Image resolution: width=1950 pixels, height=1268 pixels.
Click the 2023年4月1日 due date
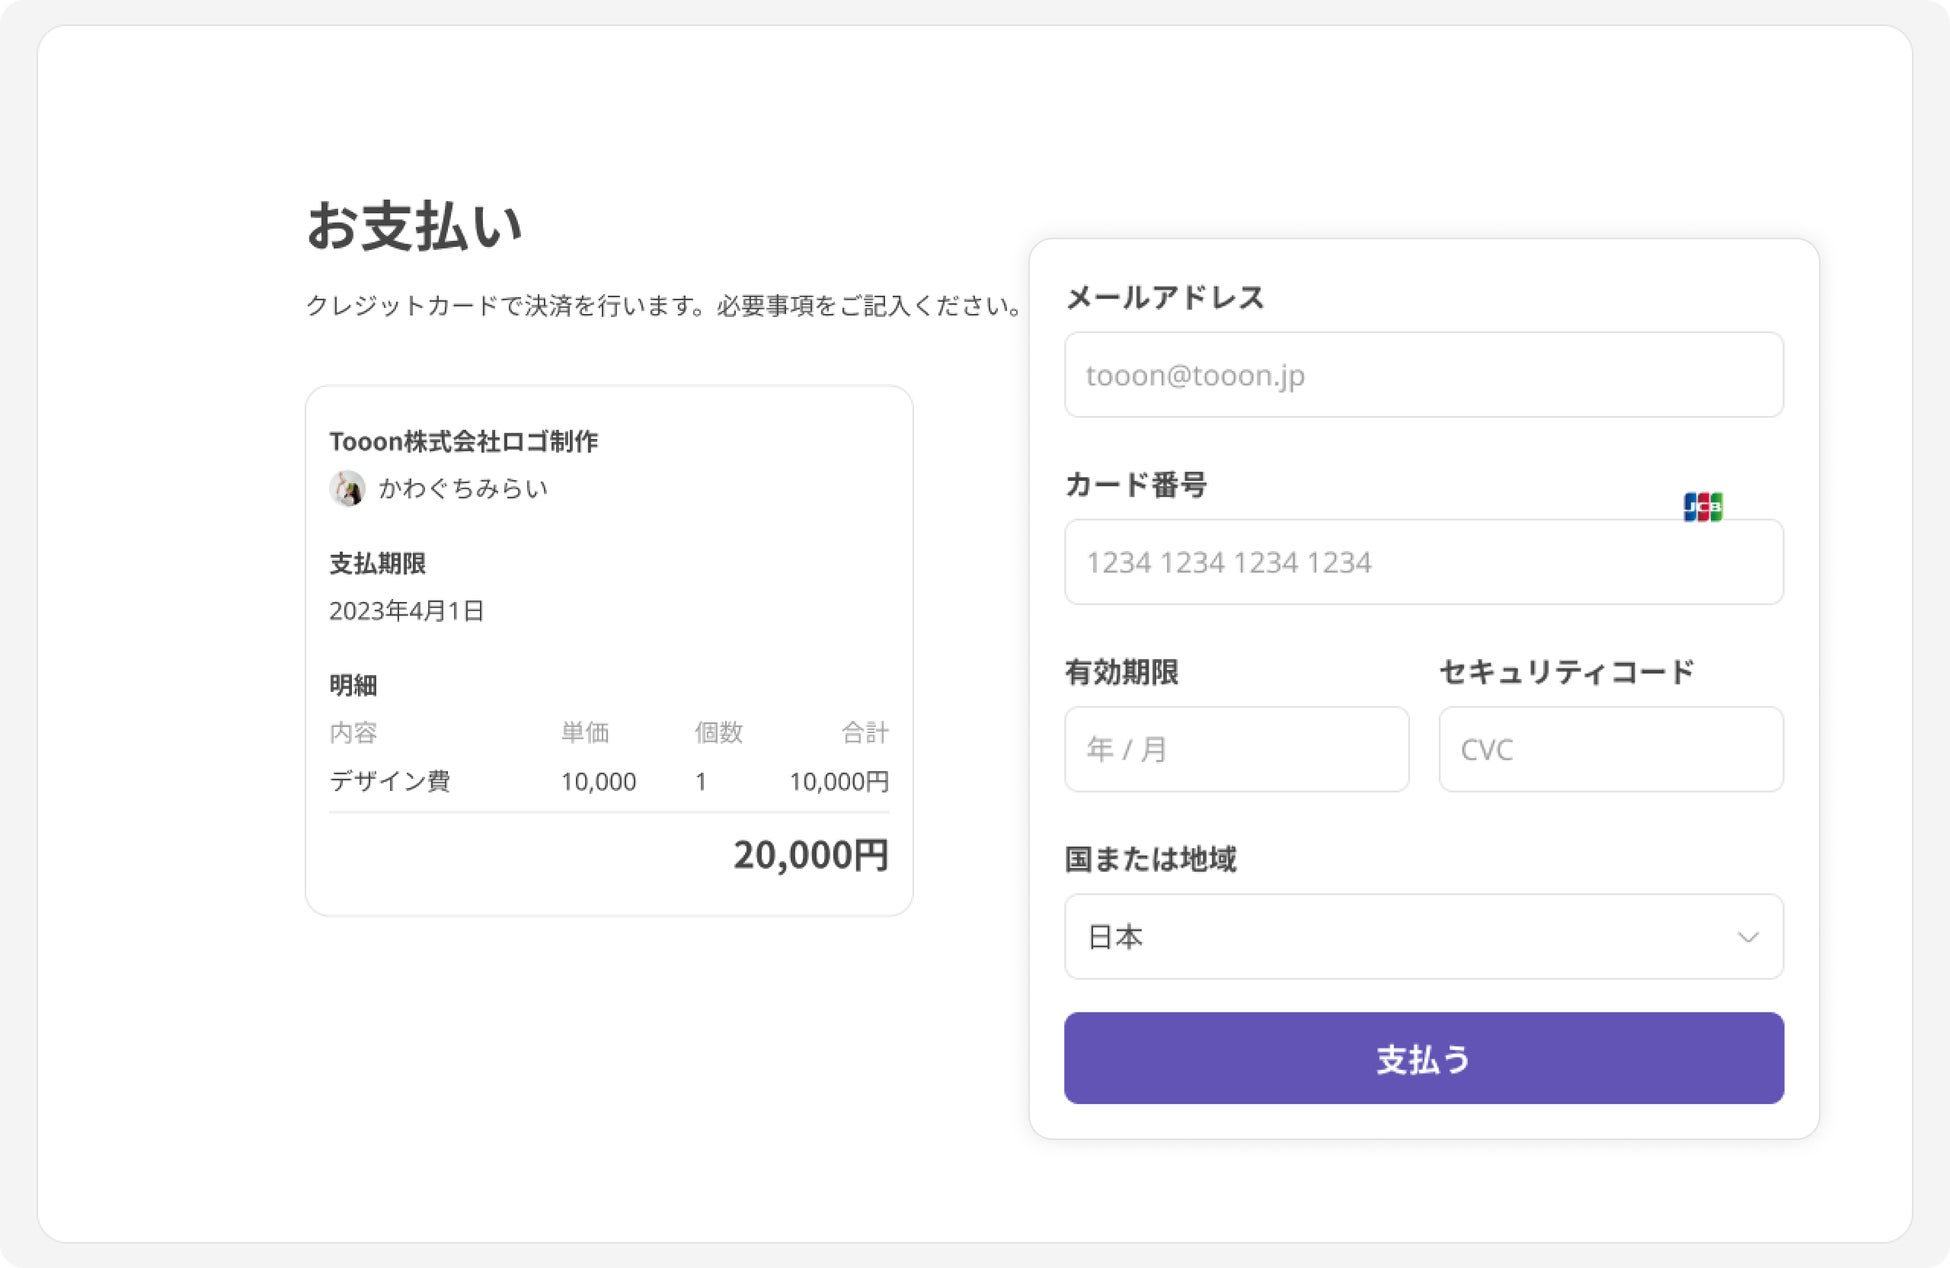[x=406, y=611]
